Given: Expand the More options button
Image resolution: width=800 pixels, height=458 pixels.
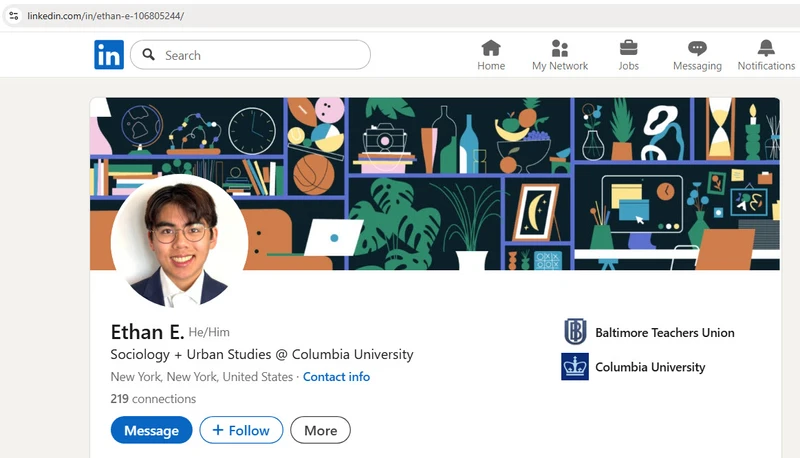Looking at the screenshot, I should [x=320, y=430].
